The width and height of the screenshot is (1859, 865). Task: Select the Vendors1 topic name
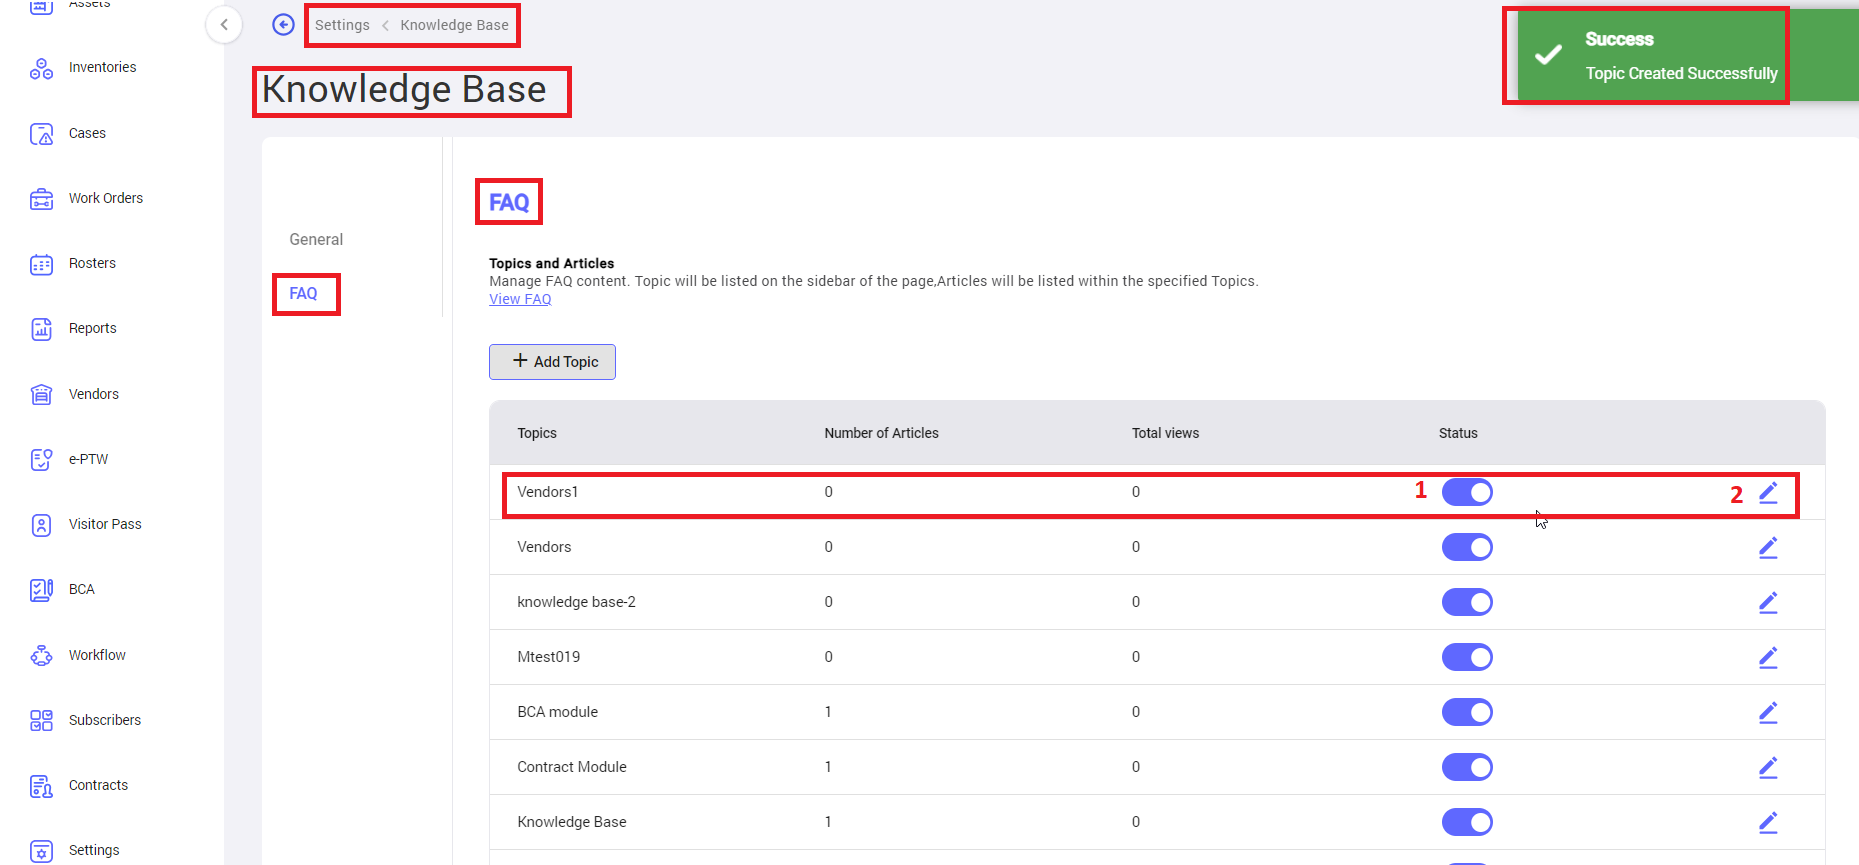[547, 492]
